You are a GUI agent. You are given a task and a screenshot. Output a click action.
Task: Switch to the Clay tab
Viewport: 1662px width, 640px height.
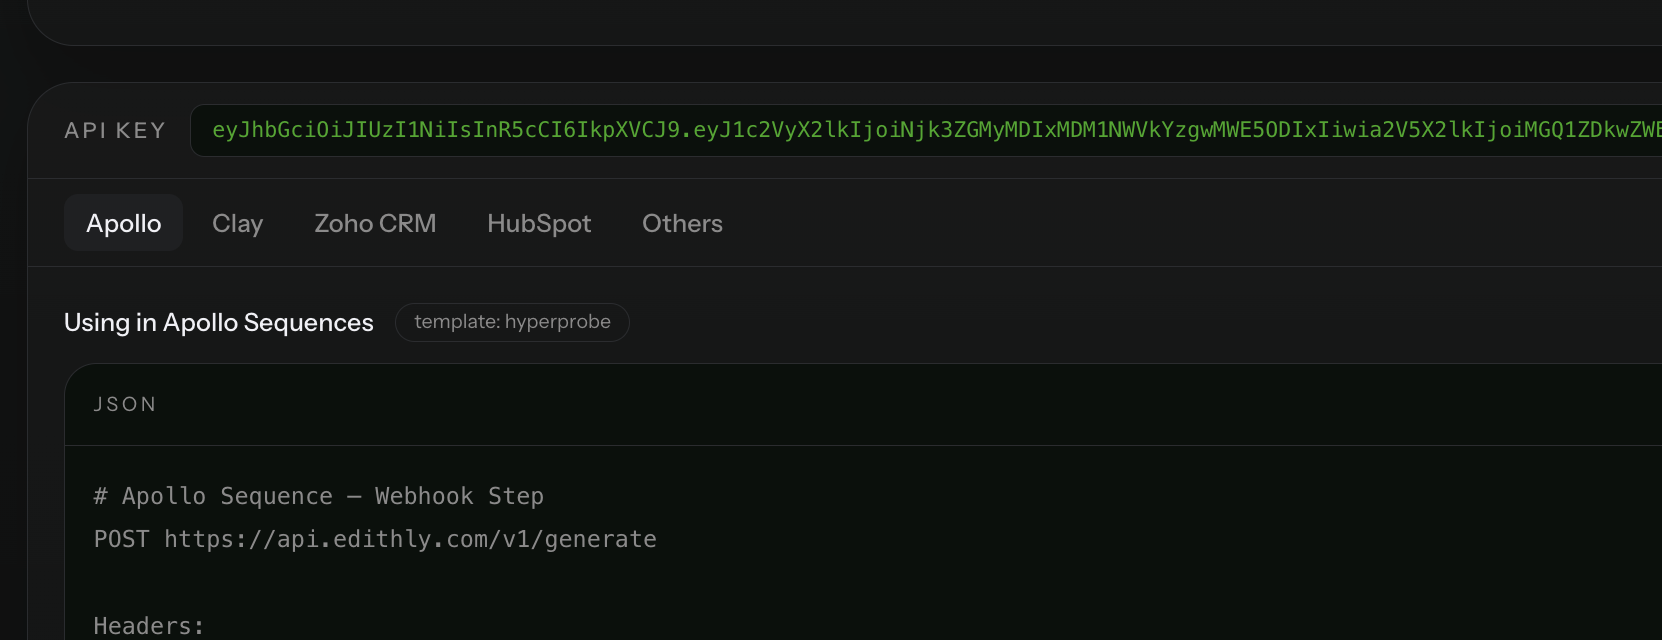(x=237, y=223)
